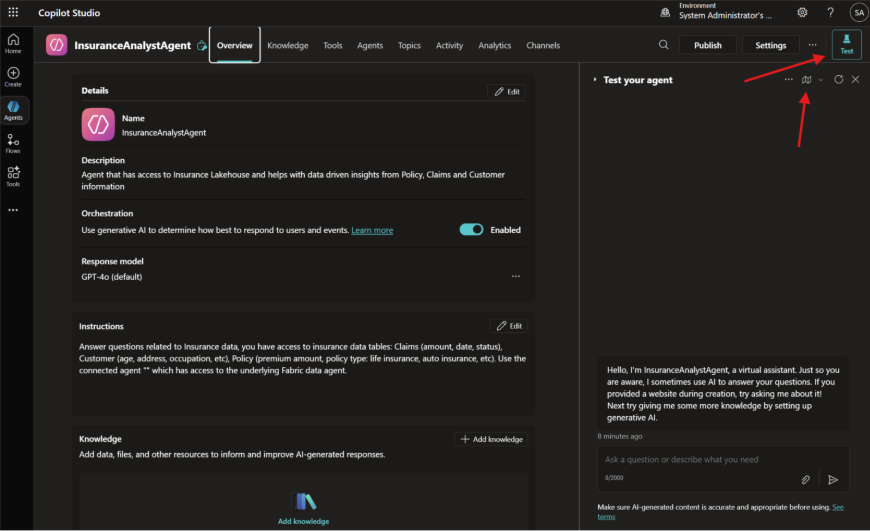This screenshot has height=531, width=870.
Task: Open the environment picker icon
Action: click(665, 12)
